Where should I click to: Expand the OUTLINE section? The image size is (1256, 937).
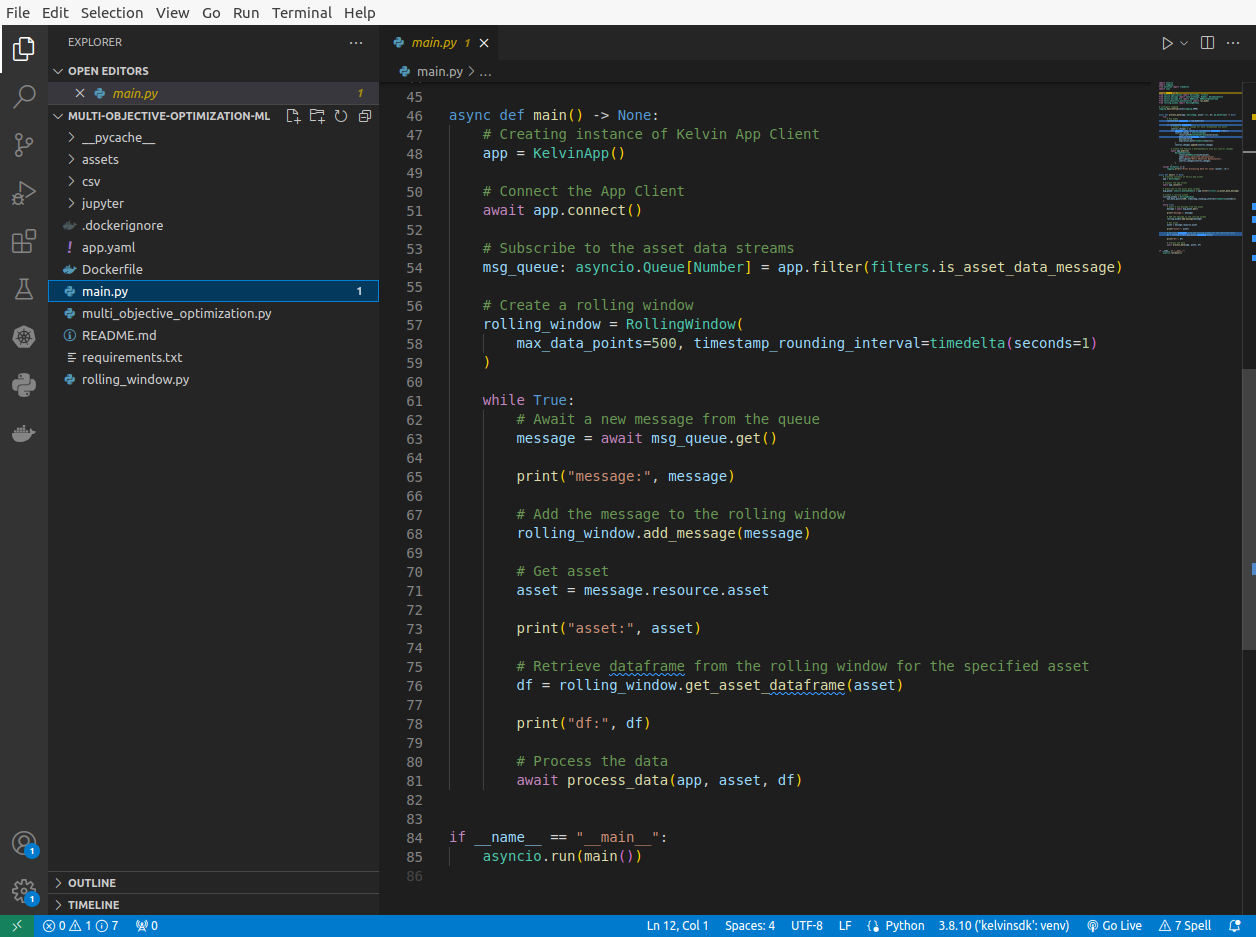click(92, 883)
